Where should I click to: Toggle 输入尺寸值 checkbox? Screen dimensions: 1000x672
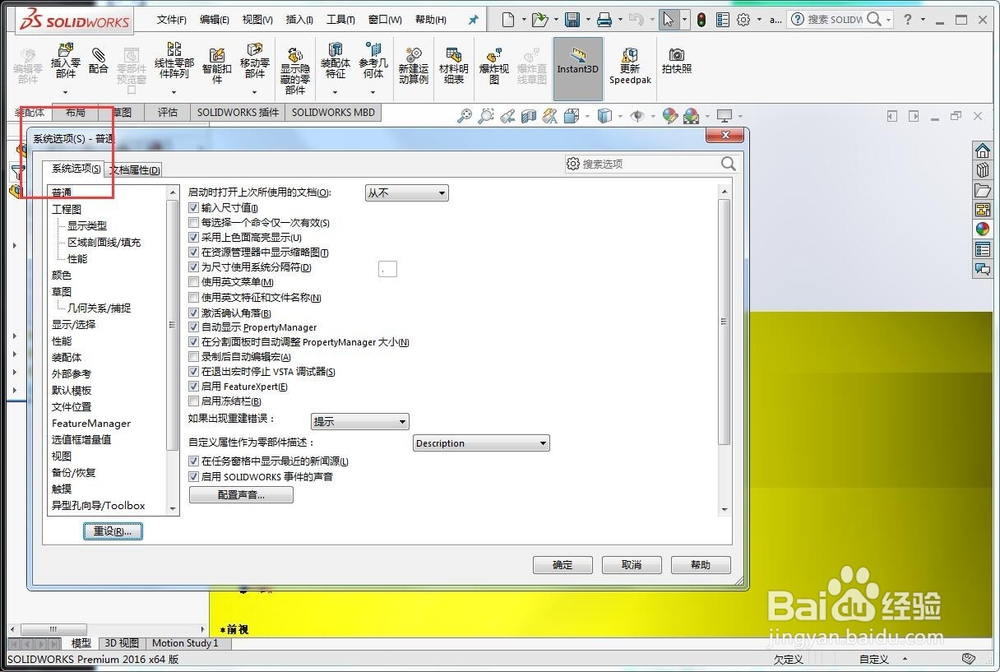[x=194, y=208]
